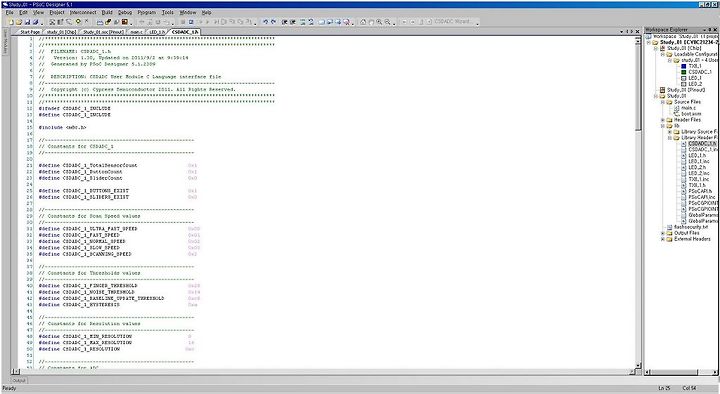
Task: Expand the External Headers folder node
Action: [663, 239]
